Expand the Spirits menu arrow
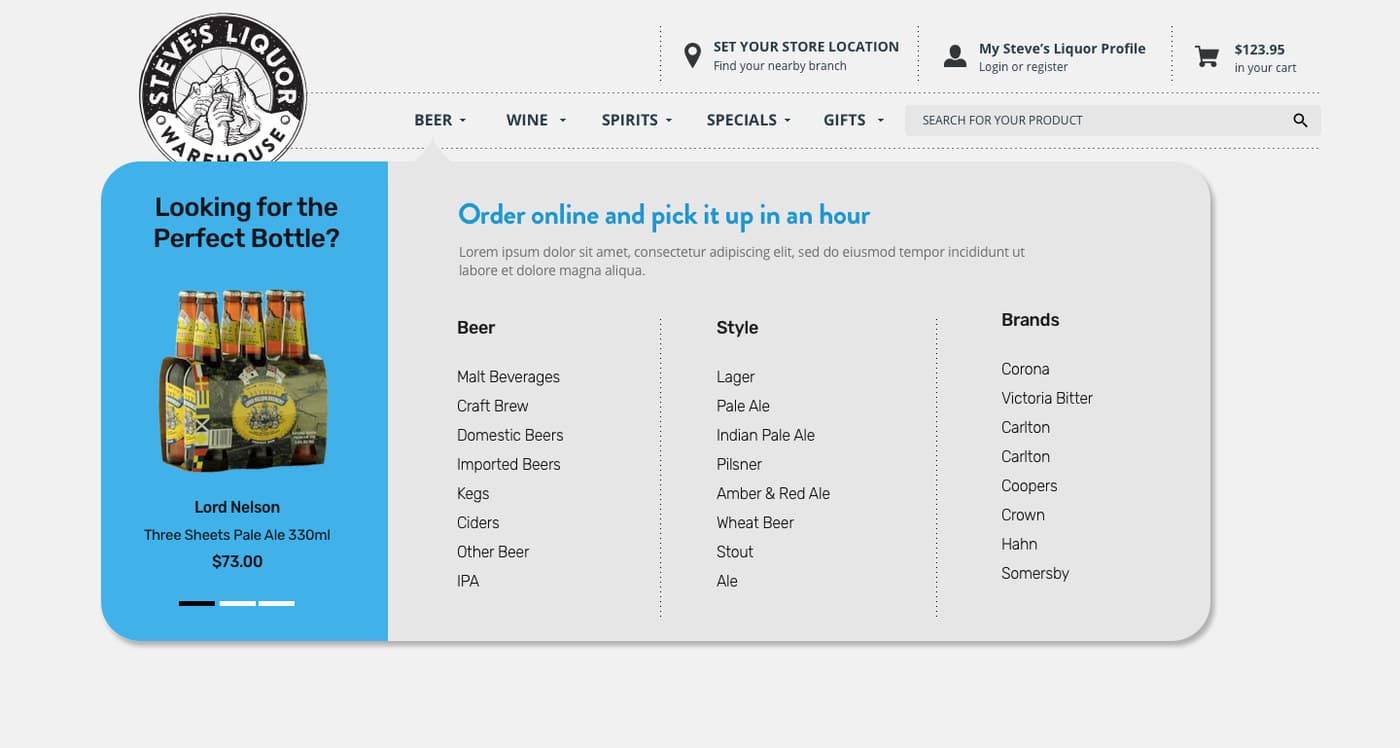The image size is (1400, 748). point(669,121)
